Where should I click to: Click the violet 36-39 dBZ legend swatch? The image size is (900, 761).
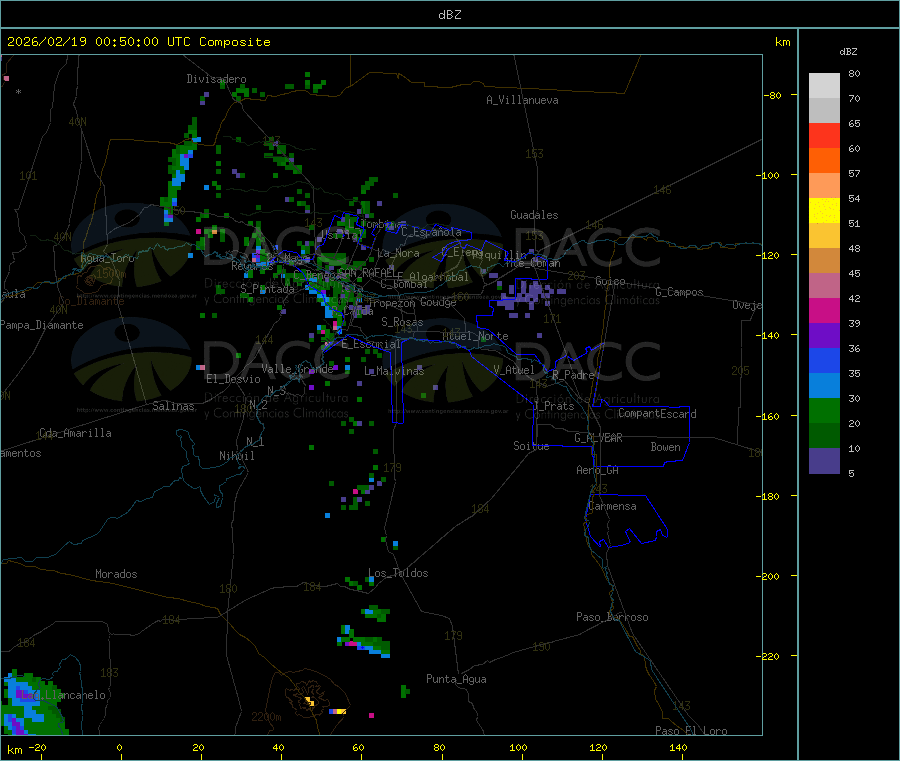pyautogui.click(x=824, y=336)
